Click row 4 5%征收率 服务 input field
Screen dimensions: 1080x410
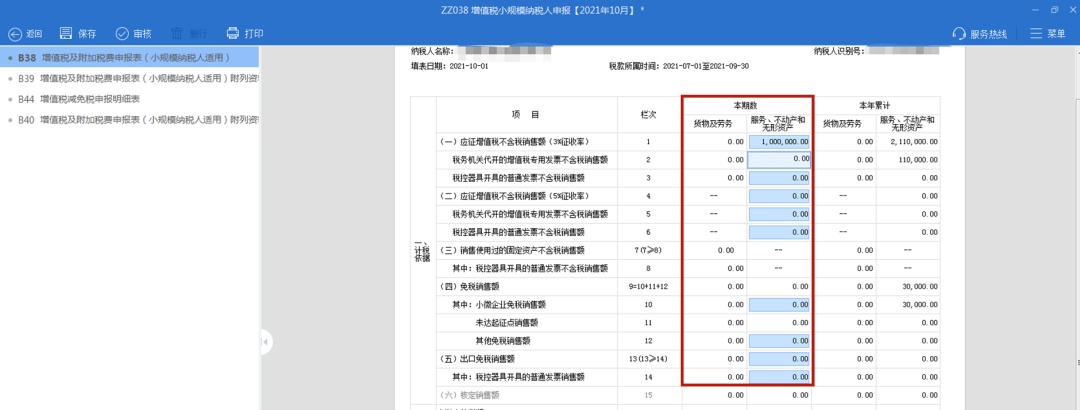(x=778, y=195)
